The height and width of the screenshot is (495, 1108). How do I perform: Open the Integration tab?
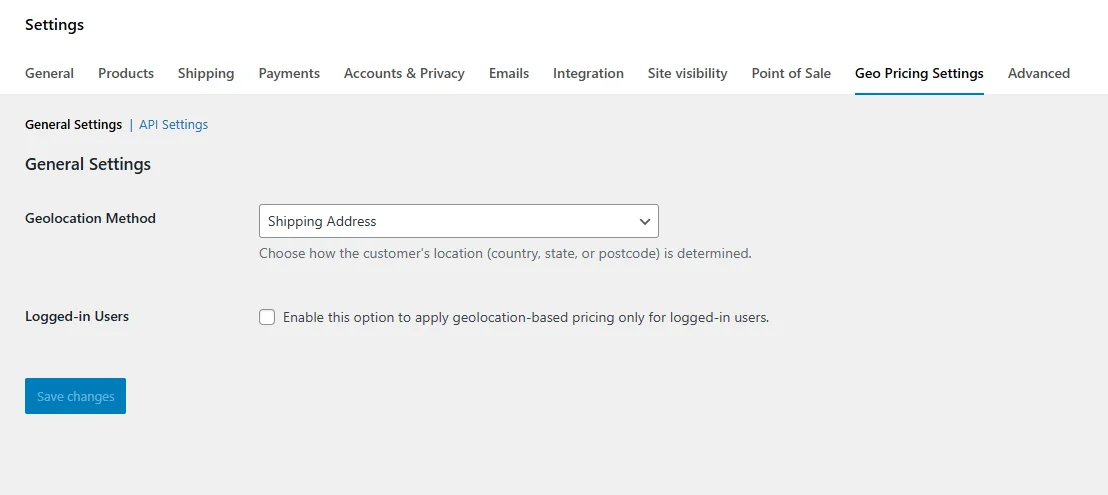point(588,73)
